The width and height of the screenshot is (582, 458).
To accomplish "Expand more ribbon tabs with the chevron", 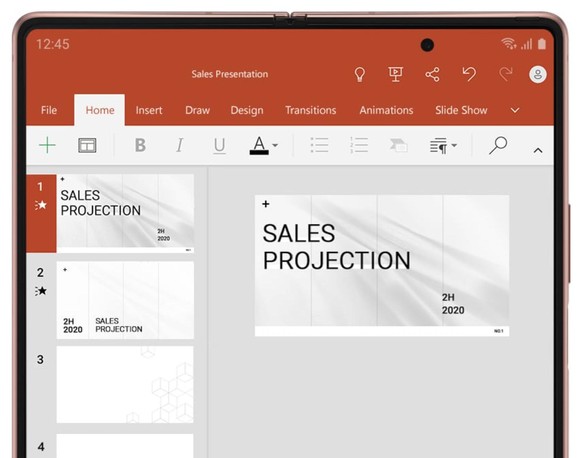I will 515,110.
